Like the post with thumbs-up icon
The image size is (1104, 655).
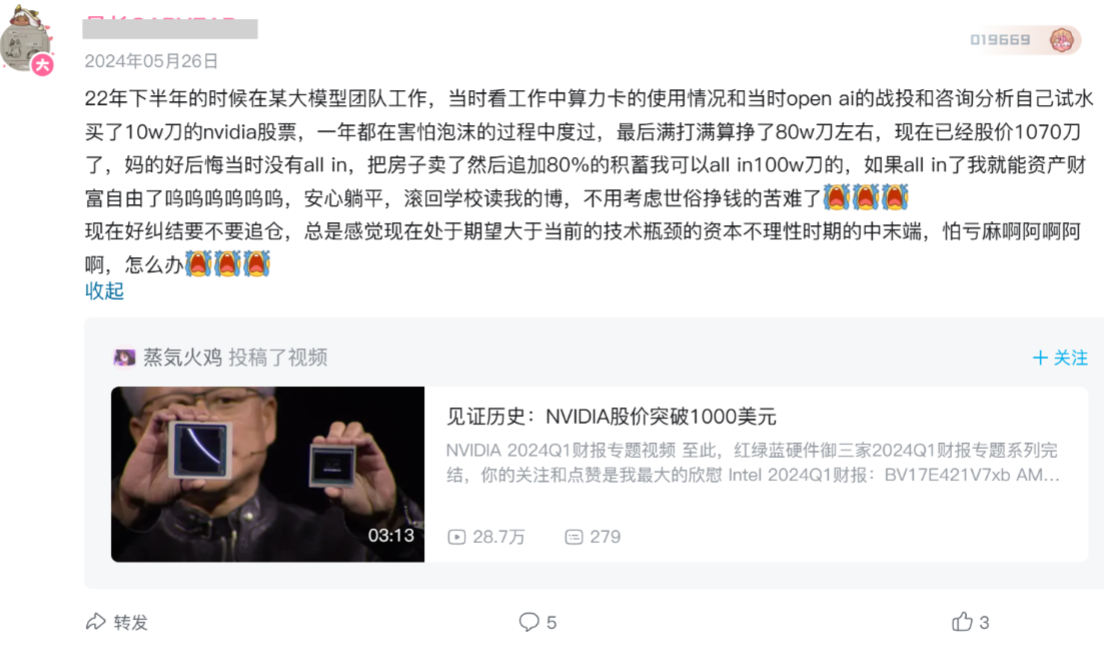point(962,621)
